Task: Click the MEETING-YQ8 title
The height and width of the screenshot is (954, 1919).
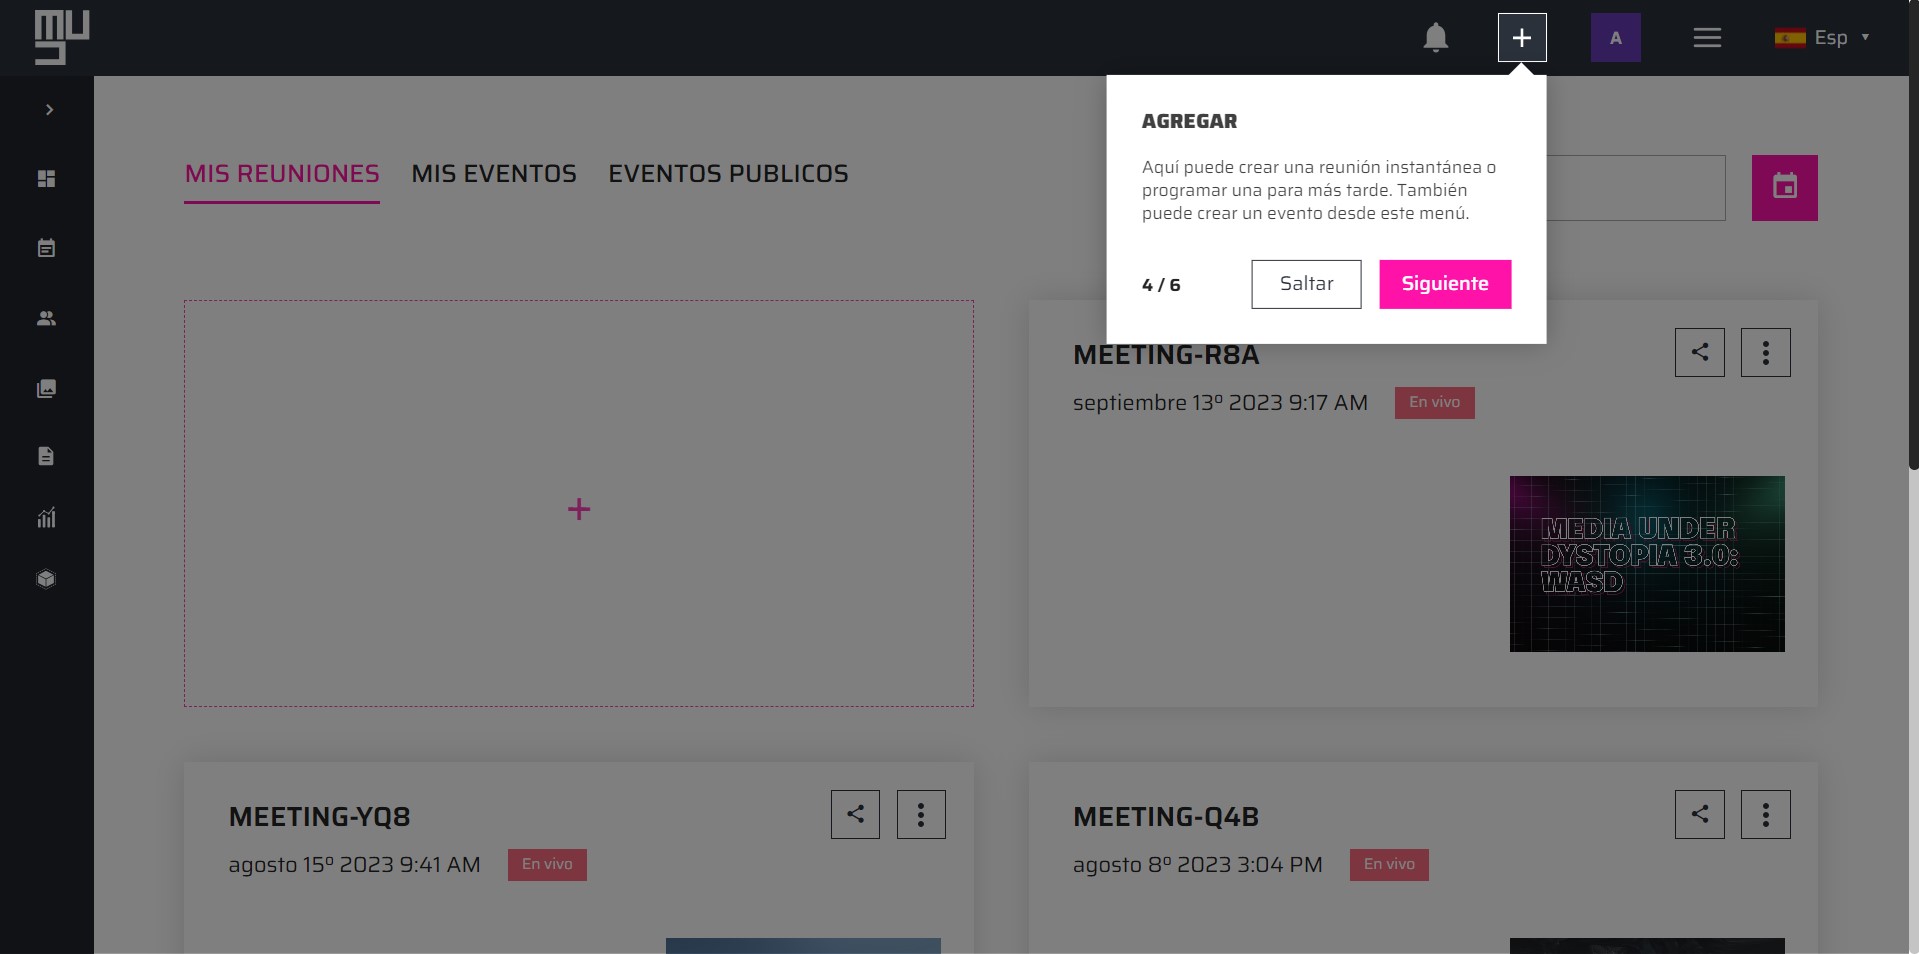Action: pyautogui.click(x=319, y=817)
